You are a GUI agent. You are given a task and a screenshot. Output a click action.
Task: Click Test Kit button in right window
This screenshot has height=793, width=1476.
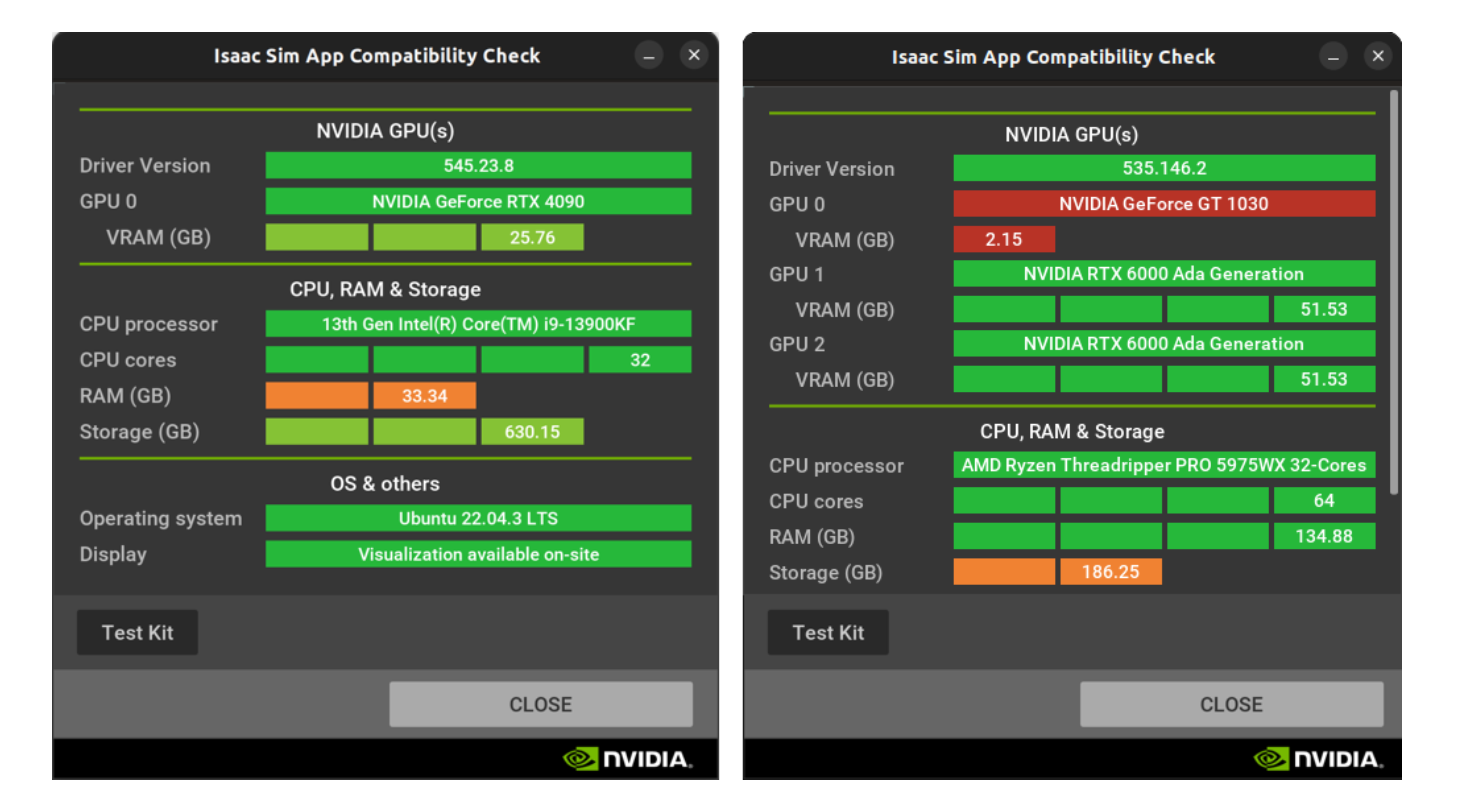[x=828, y=632]
